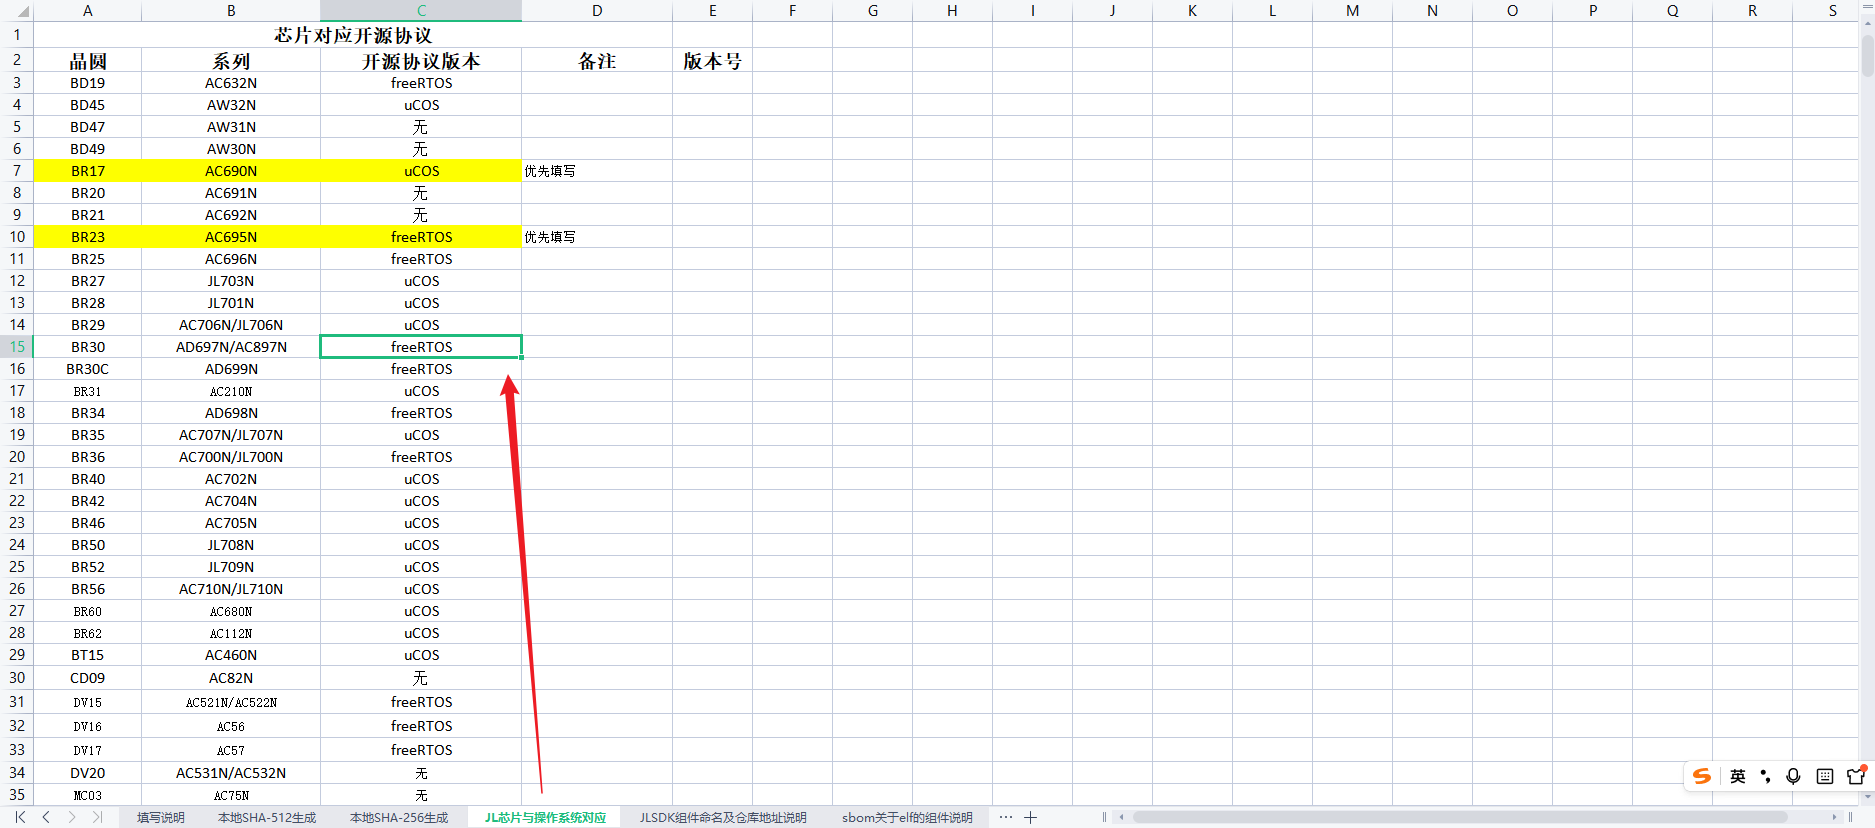
Task: Open the IME soft keyboard icon
Action: (1825, 776)
